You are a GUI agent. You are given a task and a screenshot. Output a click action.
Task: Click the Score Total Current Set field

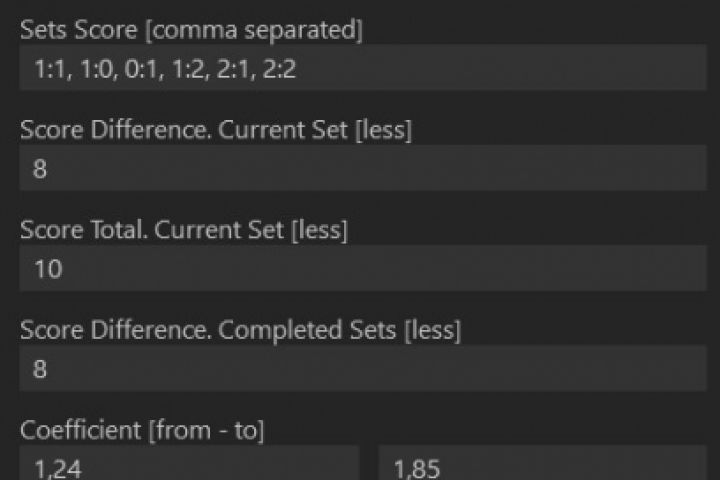coord(360,268)
